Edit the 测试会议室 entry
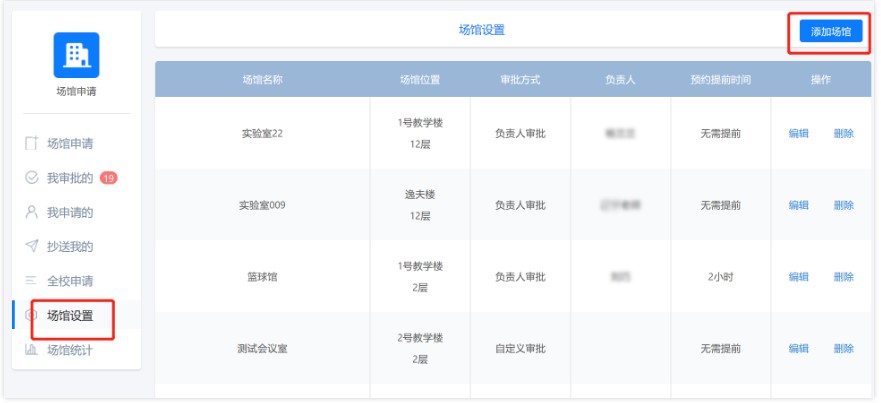 click(798, 349)
